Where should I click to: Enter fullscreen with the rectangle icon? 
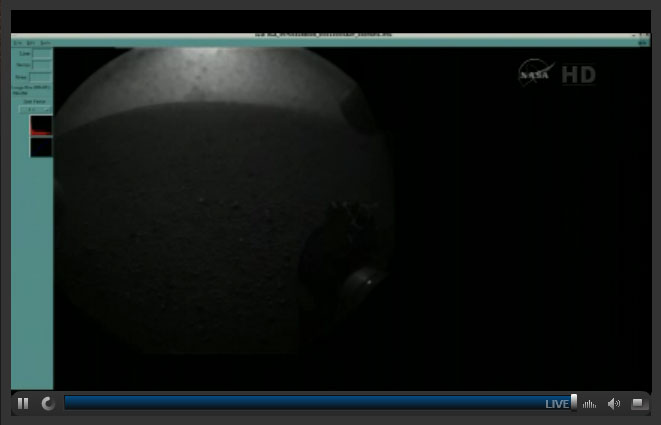coord(638,403)
